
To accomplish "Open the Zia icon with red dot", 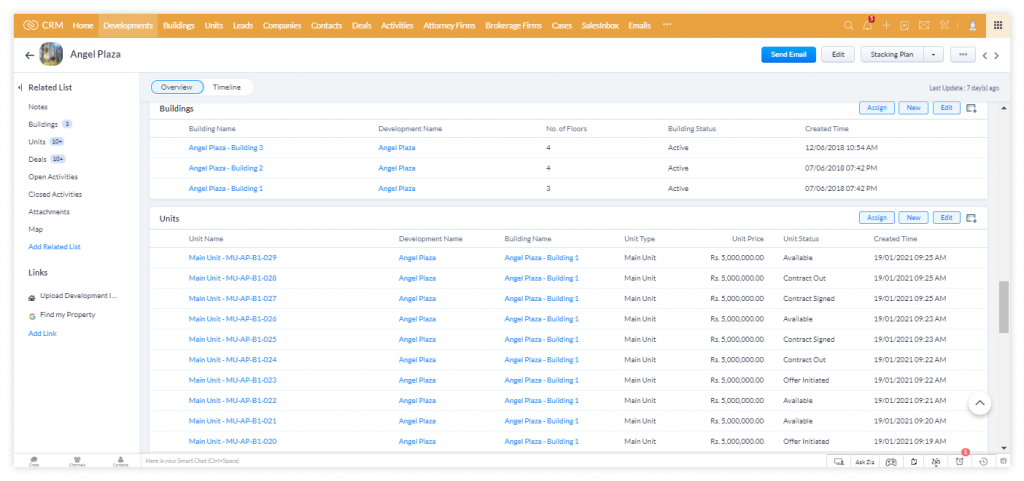I will [936, 461].
